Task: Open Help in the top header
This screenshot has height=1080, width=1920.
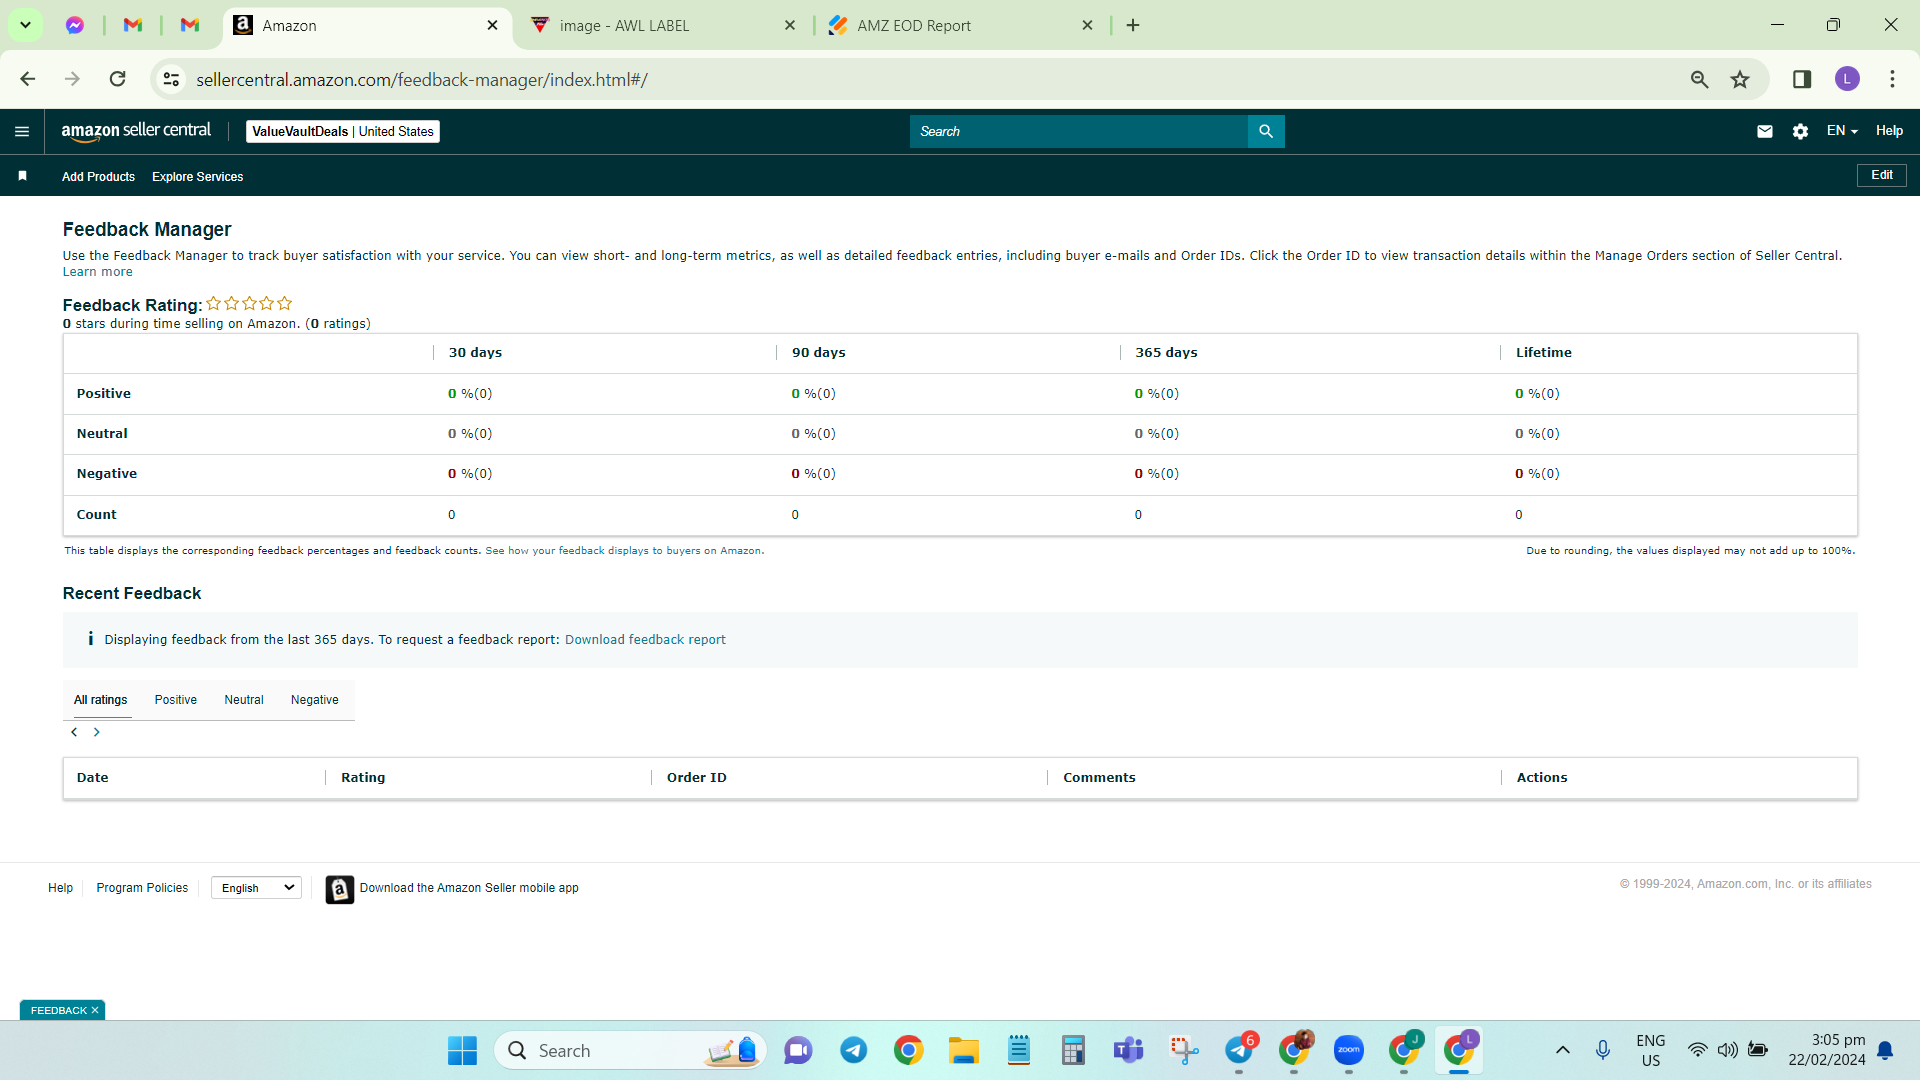Action: (x=1889, y=131)
